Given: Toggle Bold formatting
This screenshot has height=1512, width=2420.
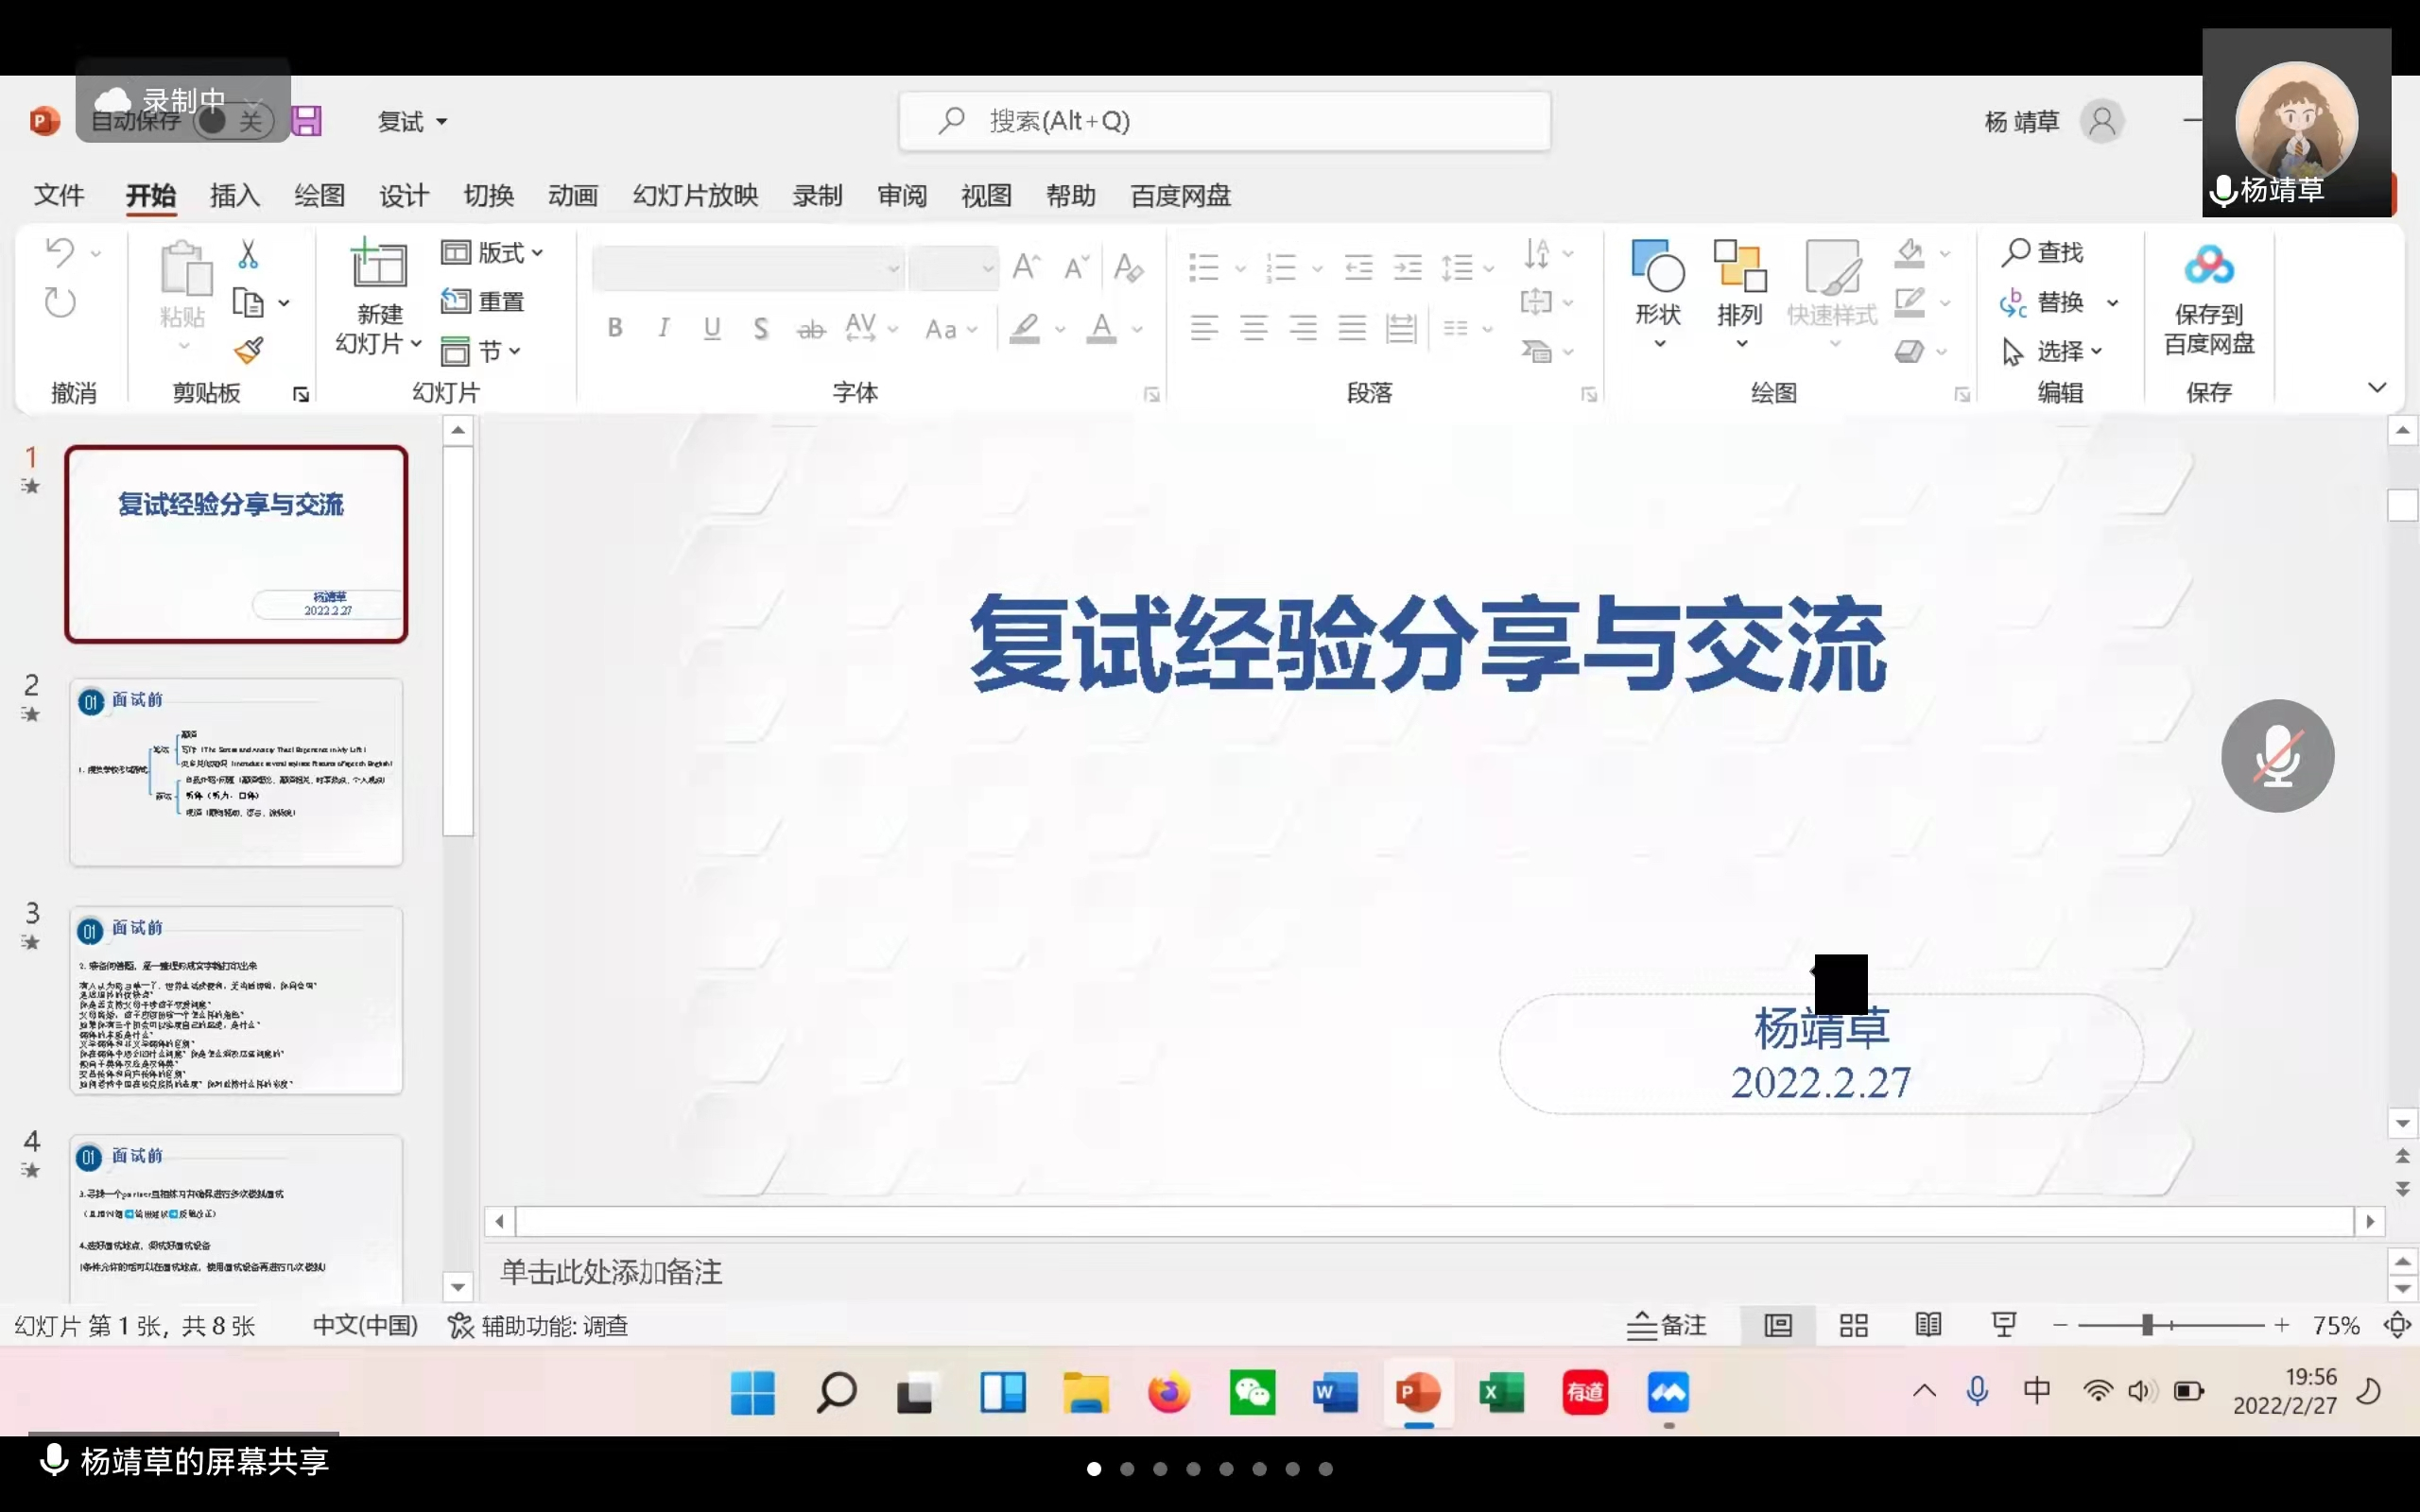Looking at the screenshot, I should coord(615,328).
